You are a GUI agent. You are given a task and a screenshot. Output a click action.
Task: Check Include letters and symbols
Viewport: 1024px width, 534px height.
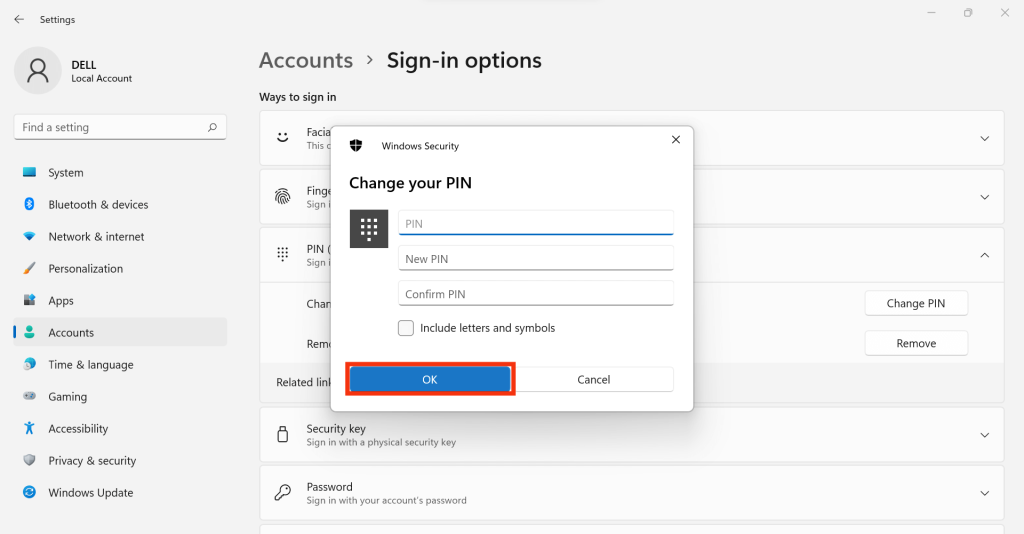tap(406, 328)
